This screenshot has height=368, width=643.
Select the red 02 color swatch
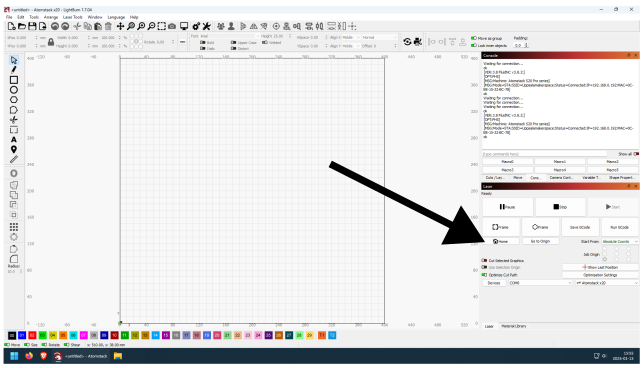[32, 336]
